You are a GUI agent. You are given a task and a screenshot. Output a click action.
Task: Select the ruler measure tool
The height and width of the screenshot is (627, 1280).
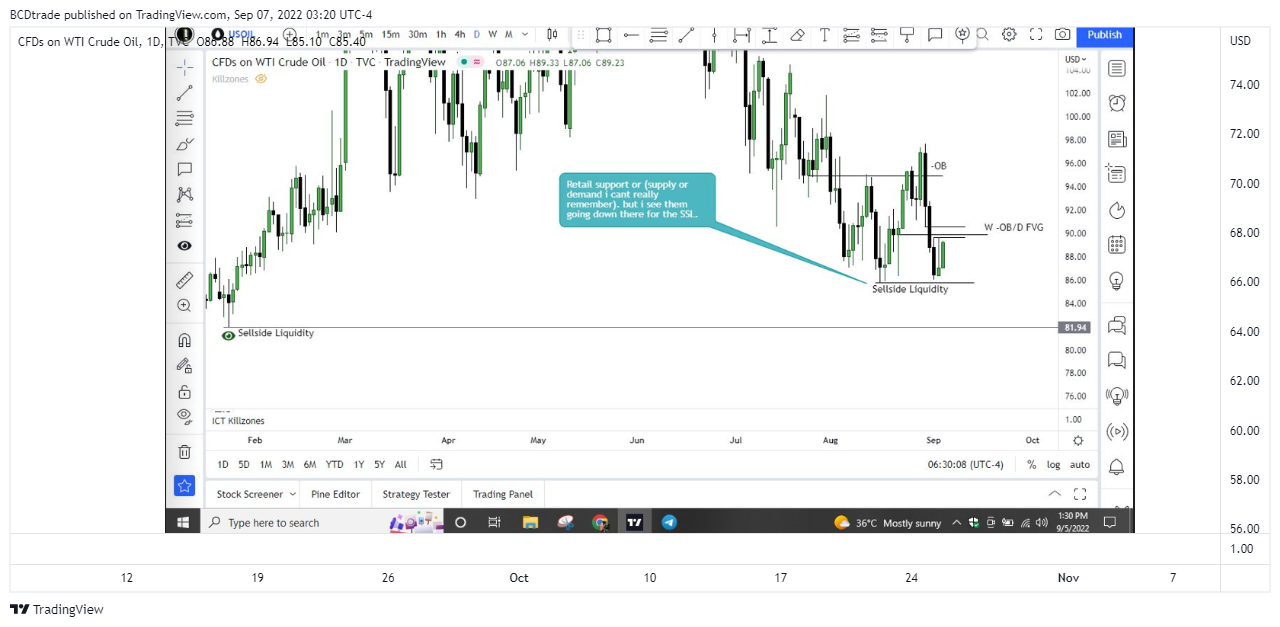coord(185,280)
